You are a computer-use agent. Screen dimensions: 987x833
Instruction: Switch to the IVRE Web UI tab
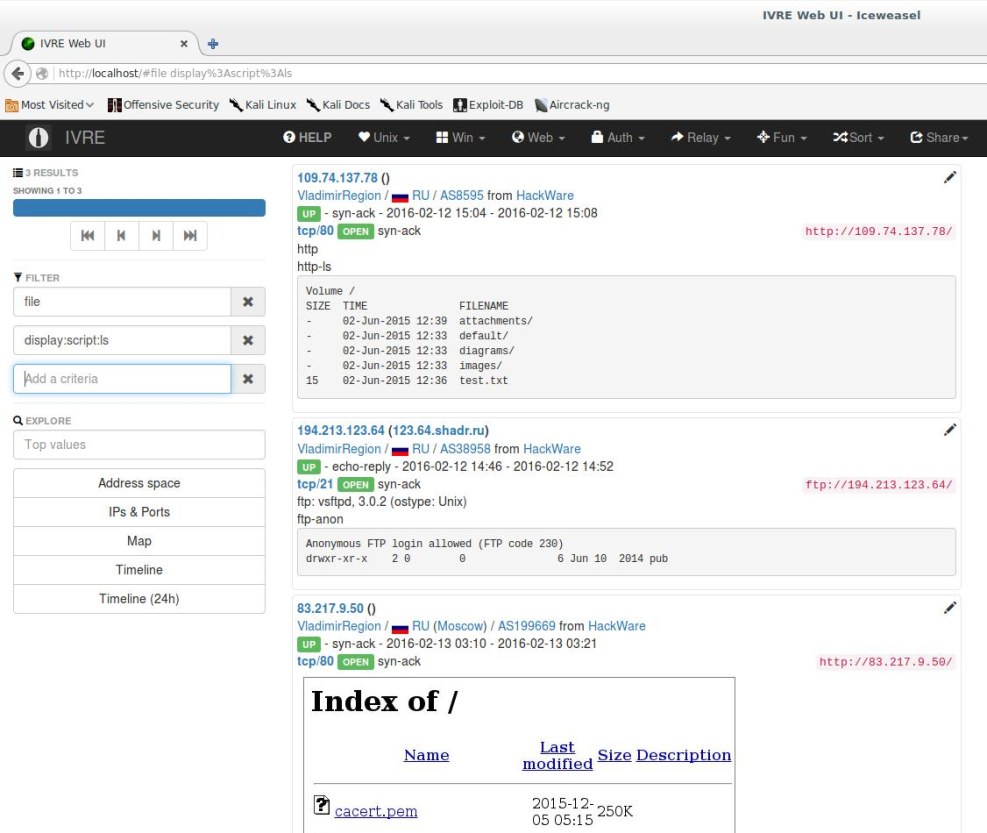point(100,44)
